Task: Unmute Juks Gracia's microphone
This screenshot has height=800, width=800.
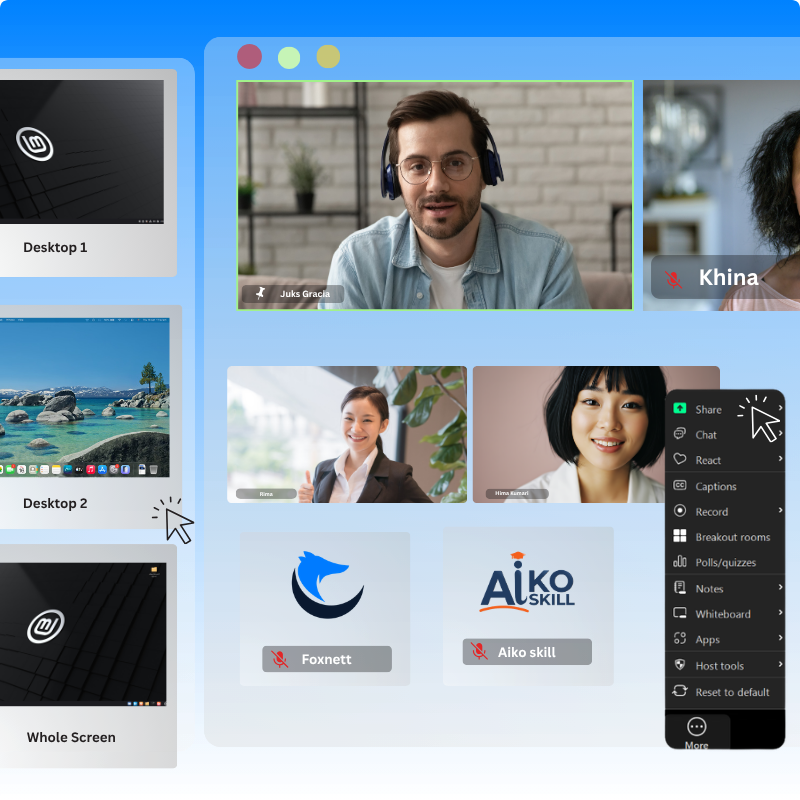Action: (261, 294)
